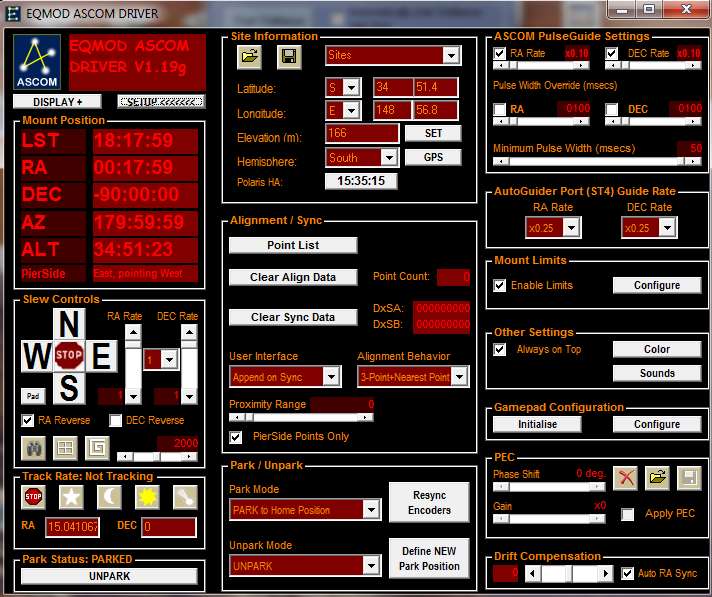Click the down arrow of slew DEC Rate scrollbar
The width and height of the screenshot is (712, 597).
[189, 396]
